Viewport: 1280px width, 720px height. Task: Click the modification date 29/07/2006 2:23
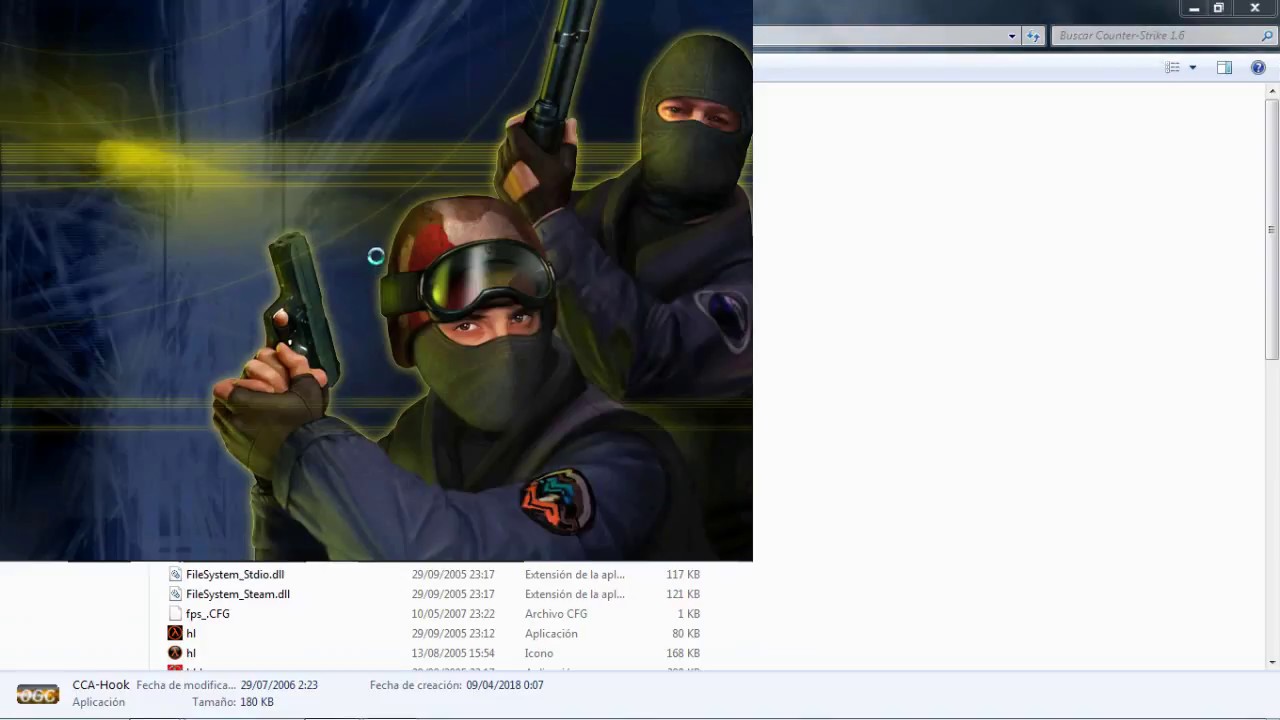tap(279, 685)
